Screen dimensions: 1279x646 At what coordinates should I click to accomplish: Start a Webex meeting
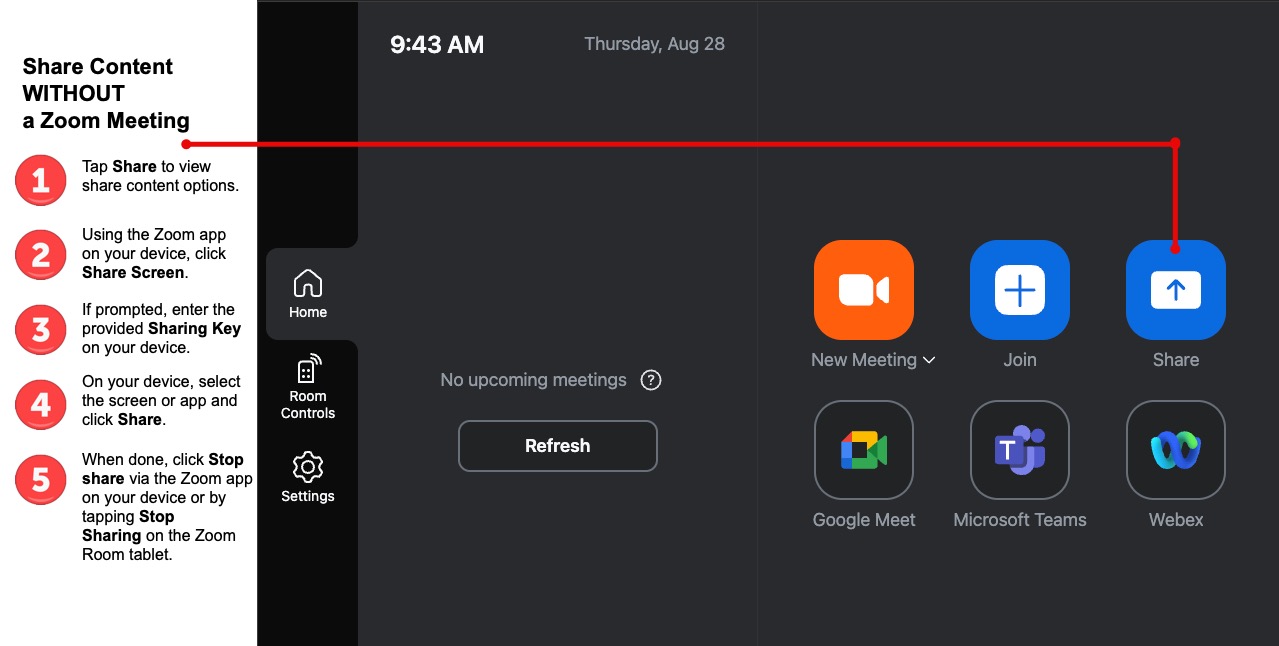coord(1175,450)
